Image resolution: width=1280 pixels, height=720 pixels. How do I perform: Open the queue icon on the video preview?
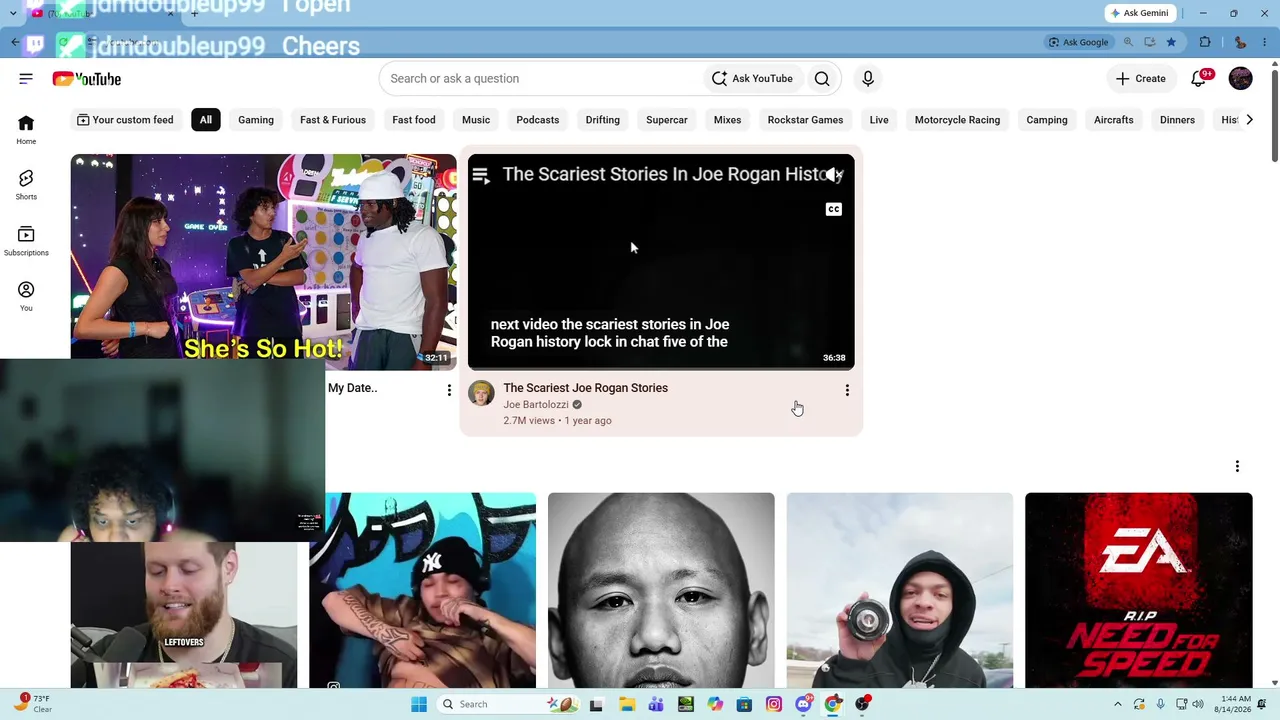point(481,176)
